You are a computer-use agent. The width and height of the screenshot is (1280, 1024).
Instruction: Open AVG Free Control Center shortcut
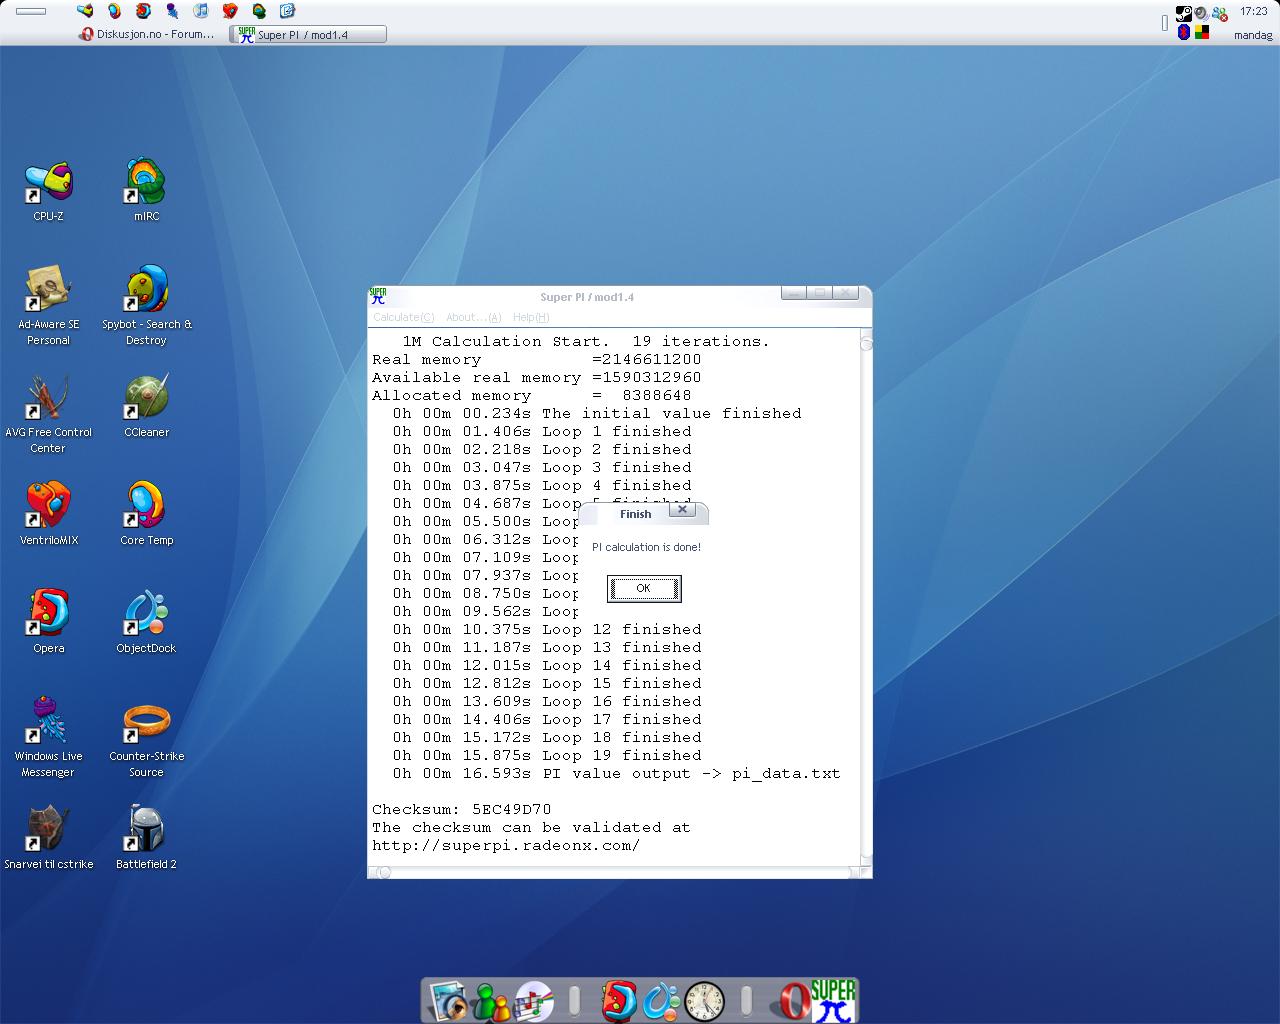coord(48,414)
